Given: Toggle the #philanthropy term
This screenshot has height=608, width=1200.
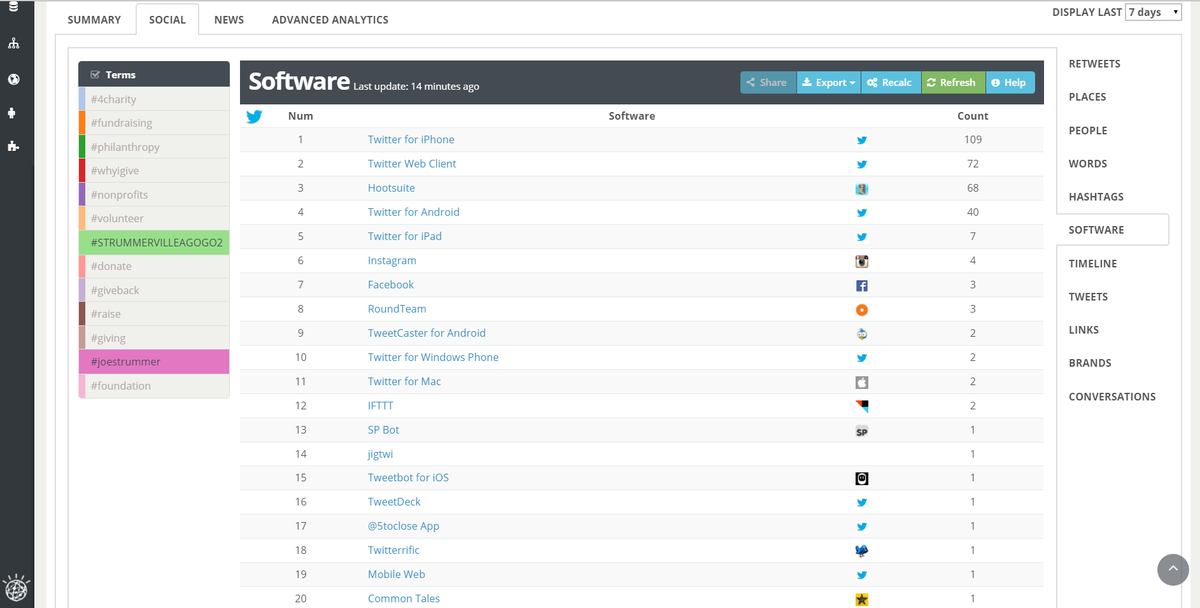Looking at the screenshot, I should [154, 147].
